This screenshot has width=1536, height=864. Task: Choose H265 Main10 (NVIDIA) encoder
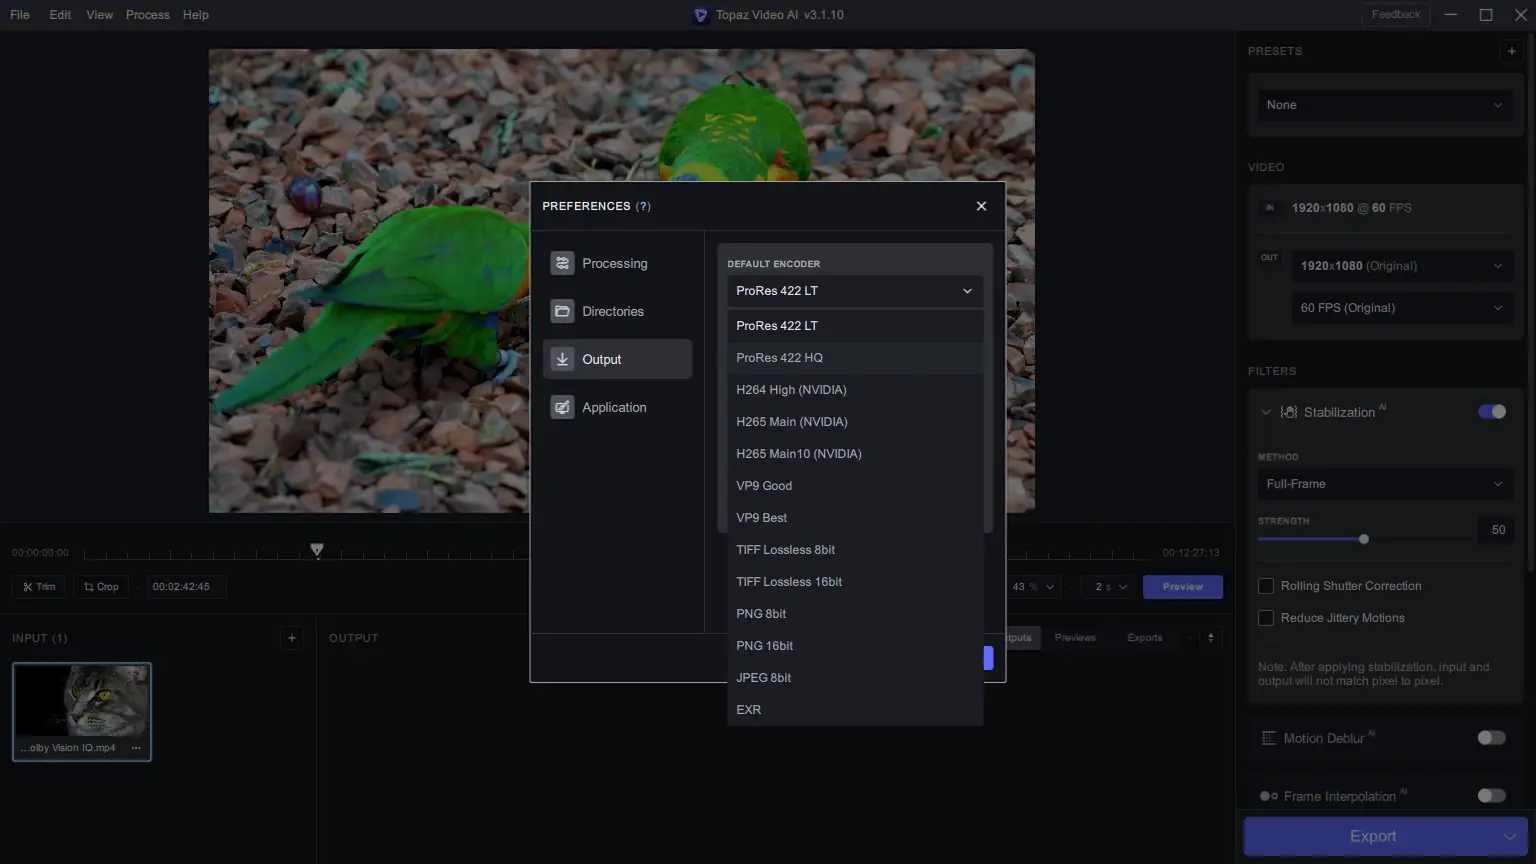coord(855,454)
